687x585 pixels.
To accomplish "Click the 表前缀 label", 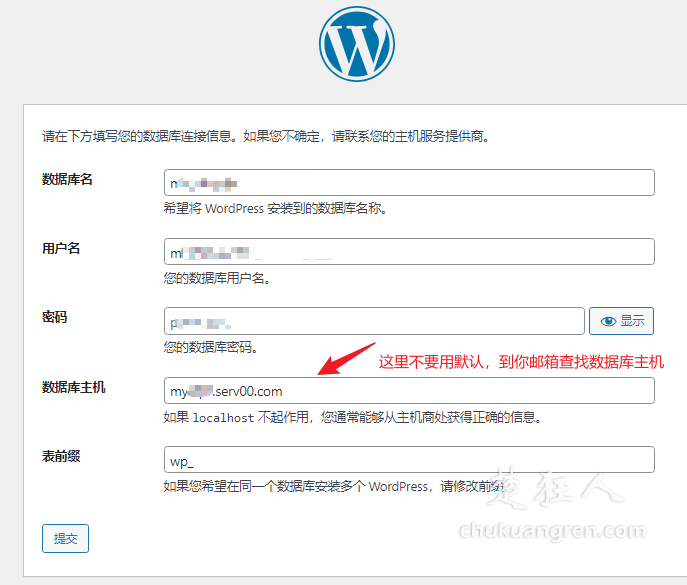I will [61, 456].
